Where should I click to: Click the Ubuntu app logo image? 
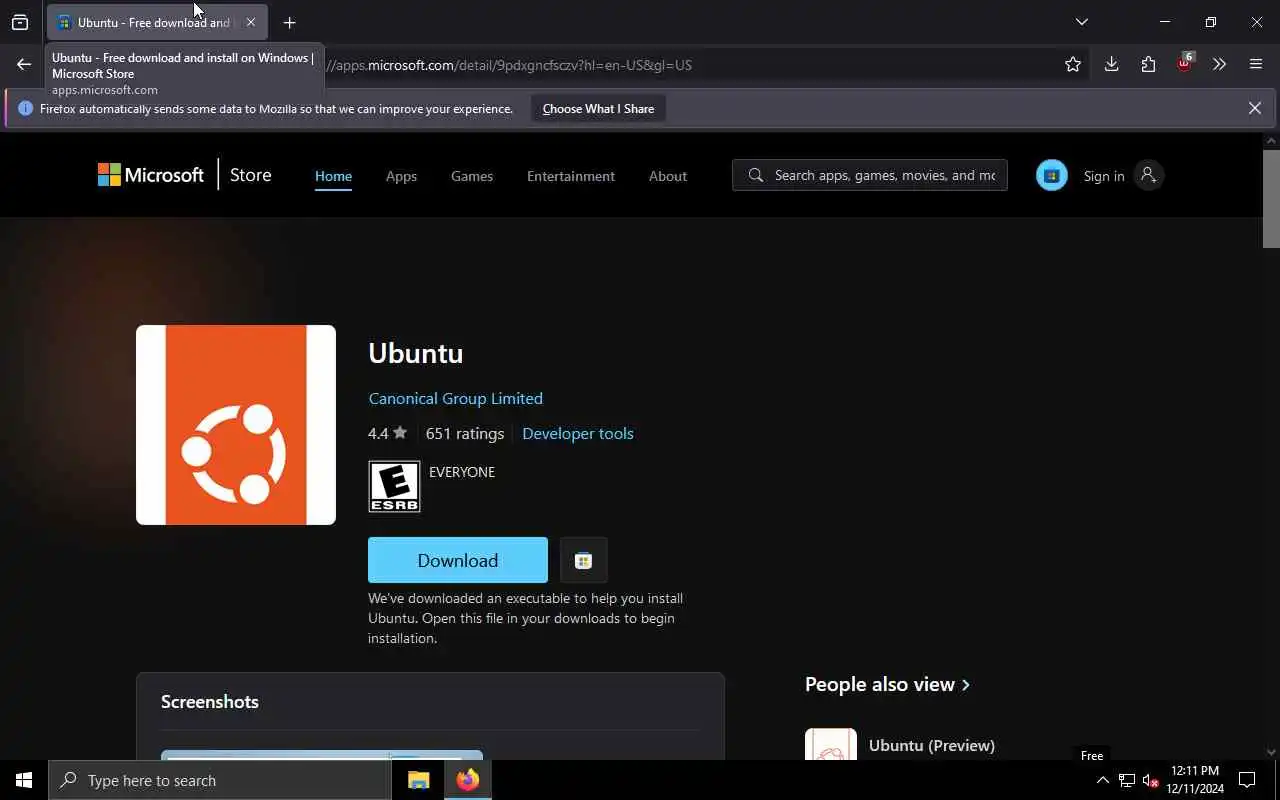click(236, 425)
